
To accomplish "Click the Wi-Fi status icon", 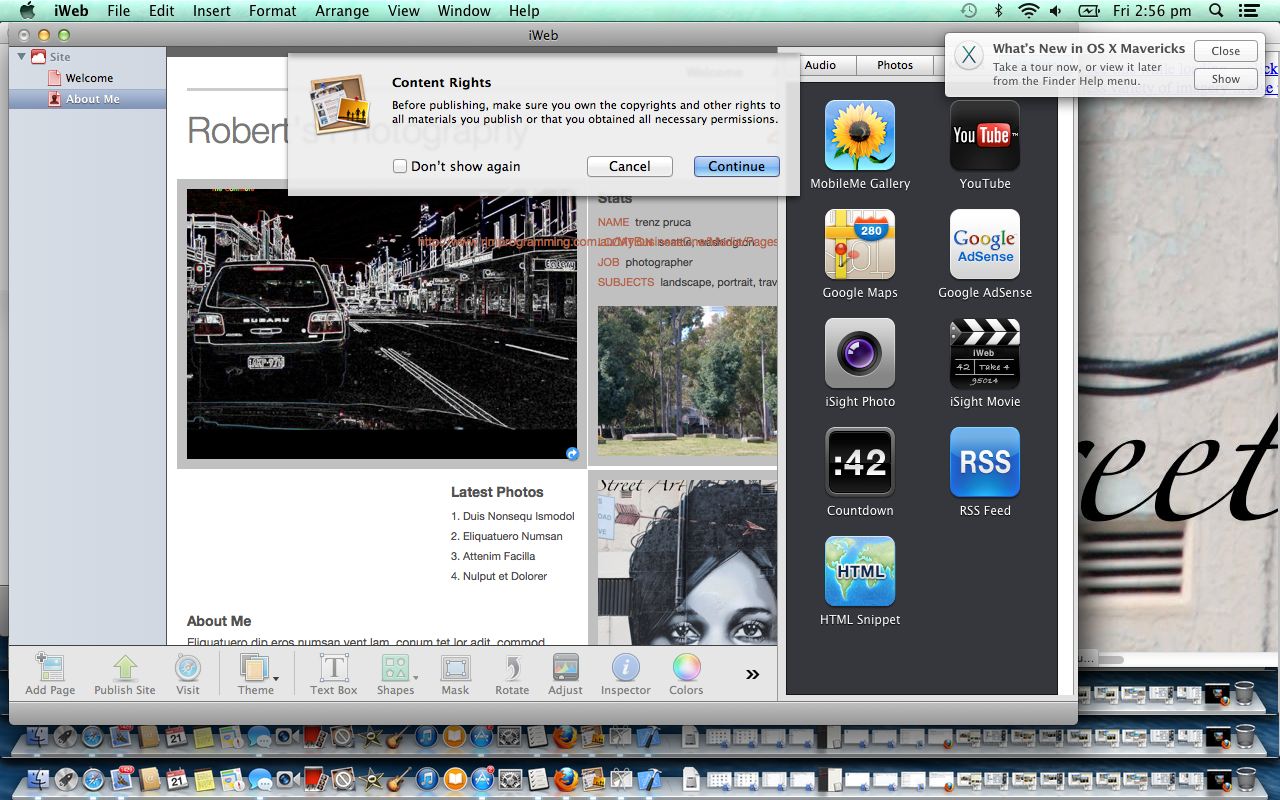I will click(1028, 11).
